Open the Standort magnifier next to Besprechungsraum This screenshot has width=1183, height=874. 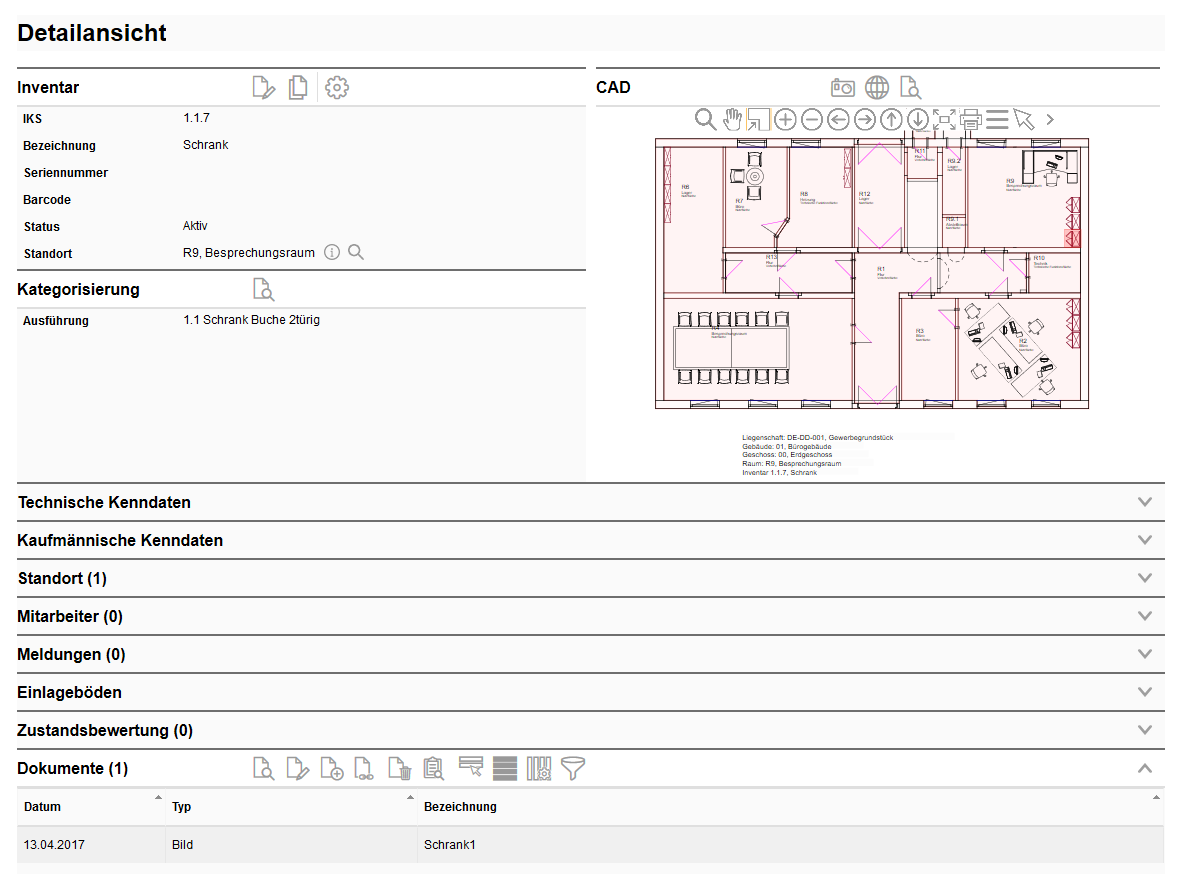356,253
